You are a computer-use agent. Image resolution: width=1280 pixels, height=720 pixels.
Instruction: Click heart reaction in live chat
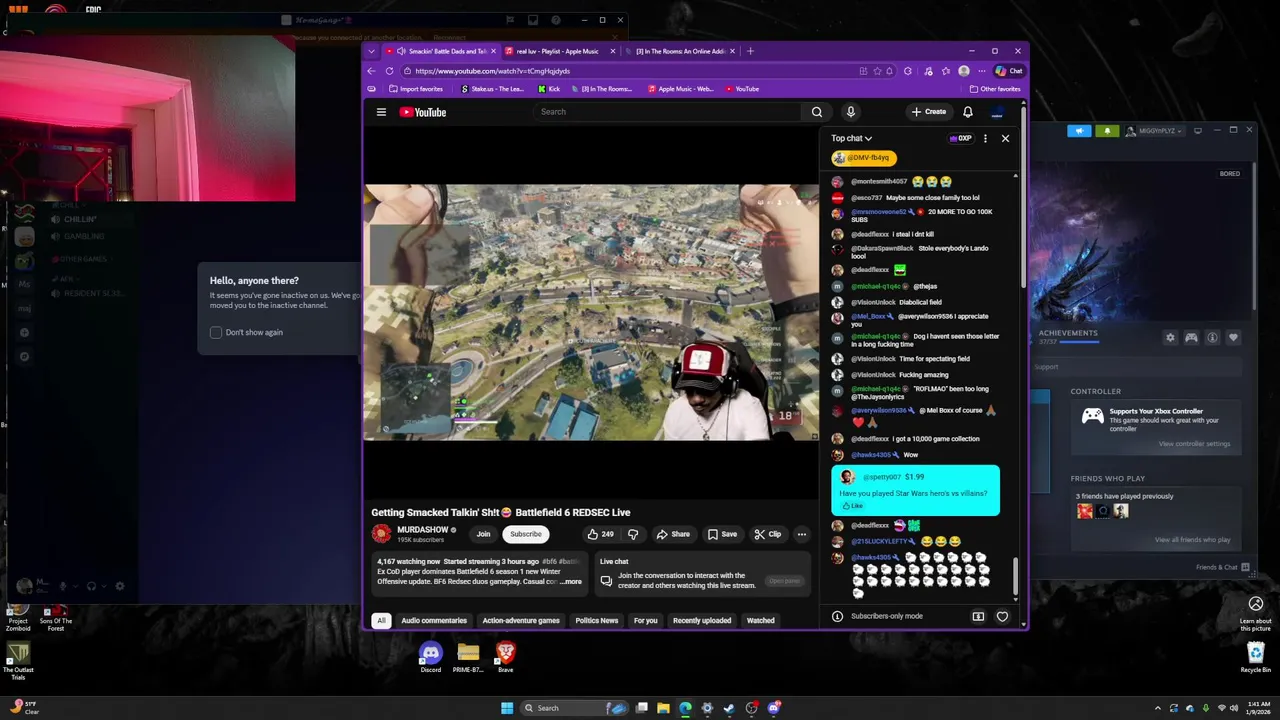tap(1002, 617)
